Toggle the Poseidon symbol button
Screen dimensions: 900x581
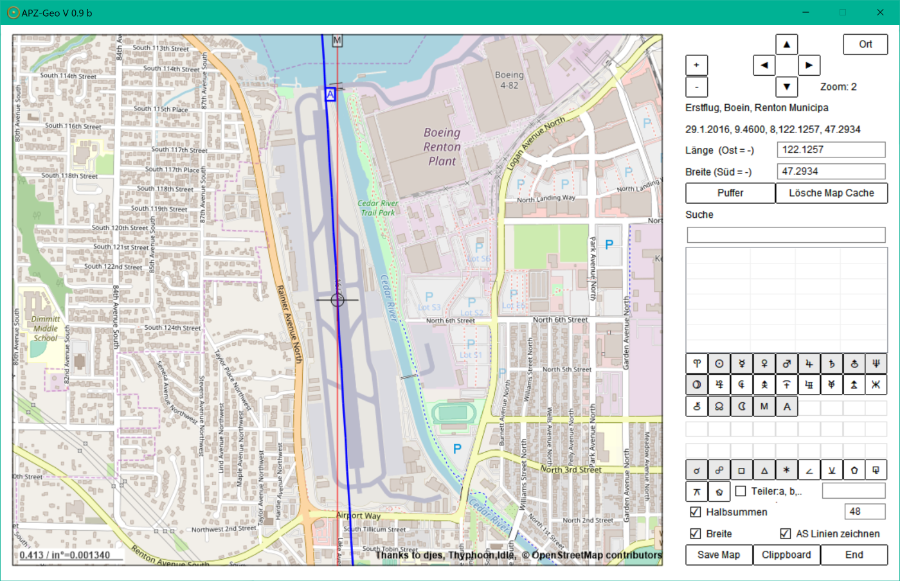coord(876,385)
